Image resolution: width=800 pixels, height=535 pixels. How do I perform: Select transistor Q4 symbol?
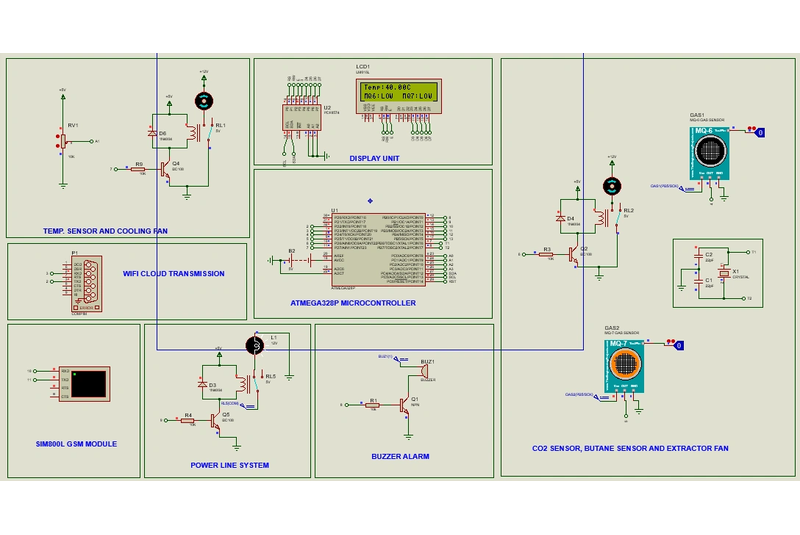tap(165, 169)
